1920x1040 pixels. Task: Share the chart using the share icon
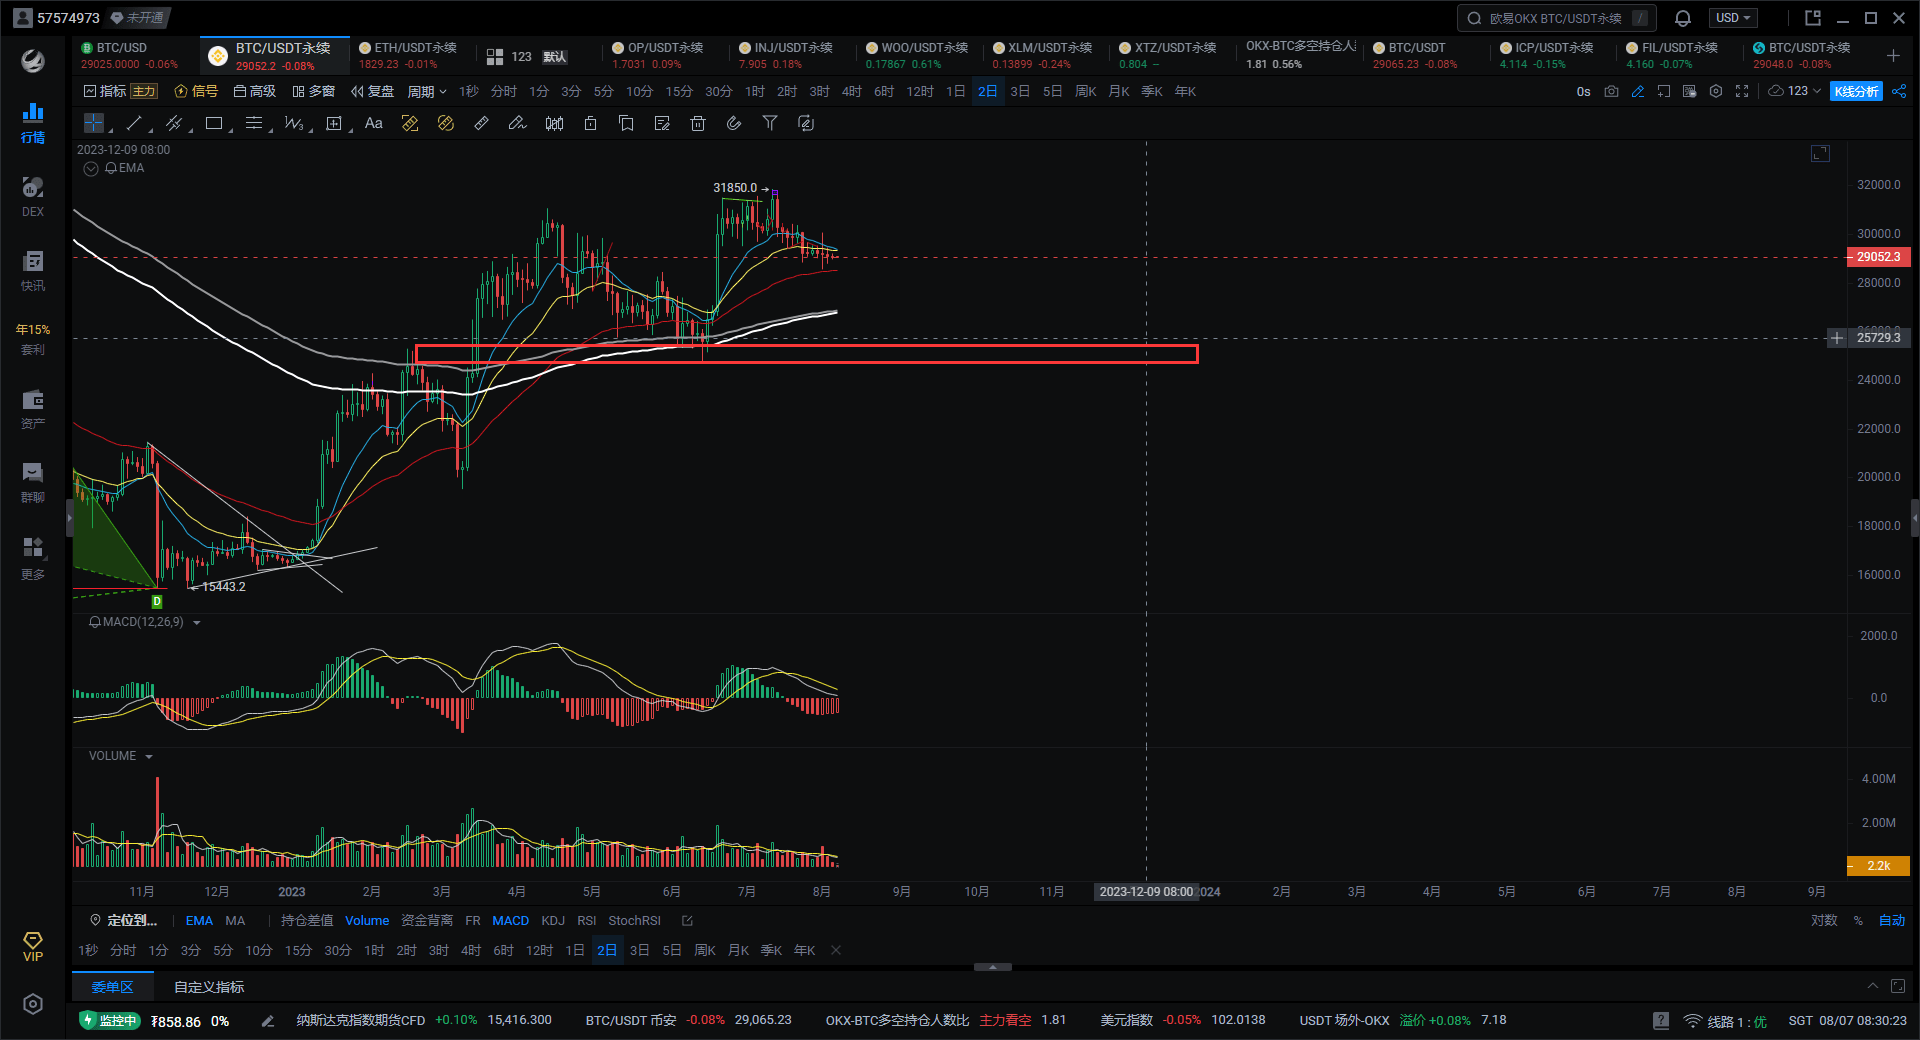pyautogui.click(x=1899, y=91)
